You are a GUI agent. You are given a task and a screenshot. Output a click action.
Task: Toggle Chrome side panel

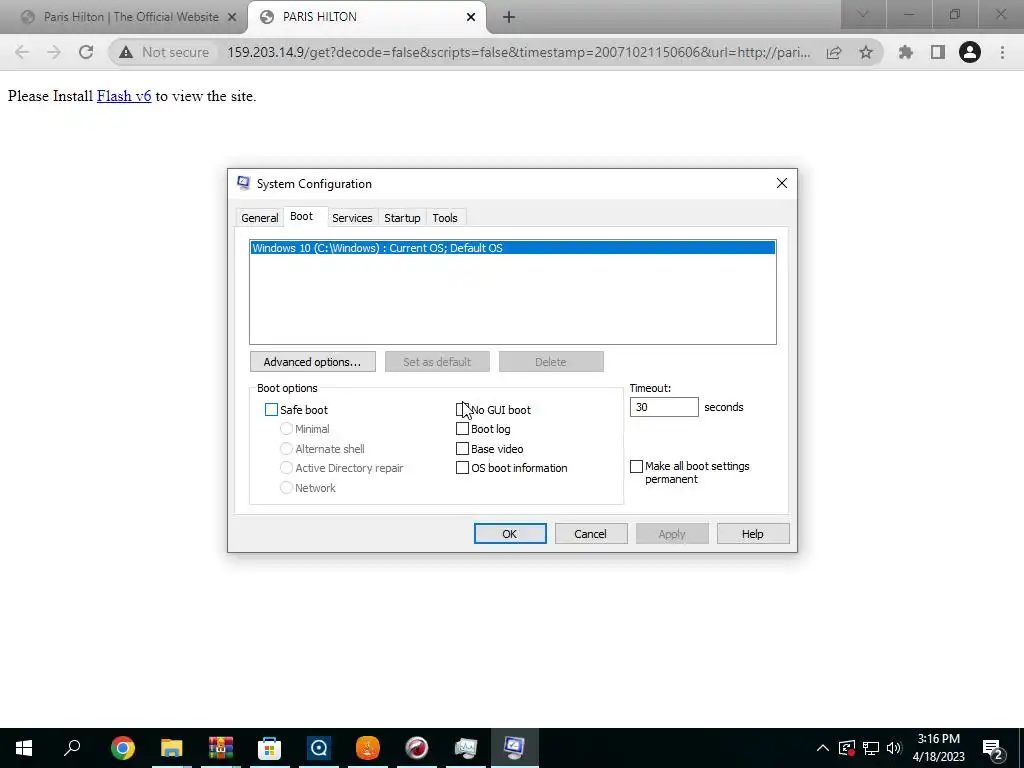(x=938, y=52)
